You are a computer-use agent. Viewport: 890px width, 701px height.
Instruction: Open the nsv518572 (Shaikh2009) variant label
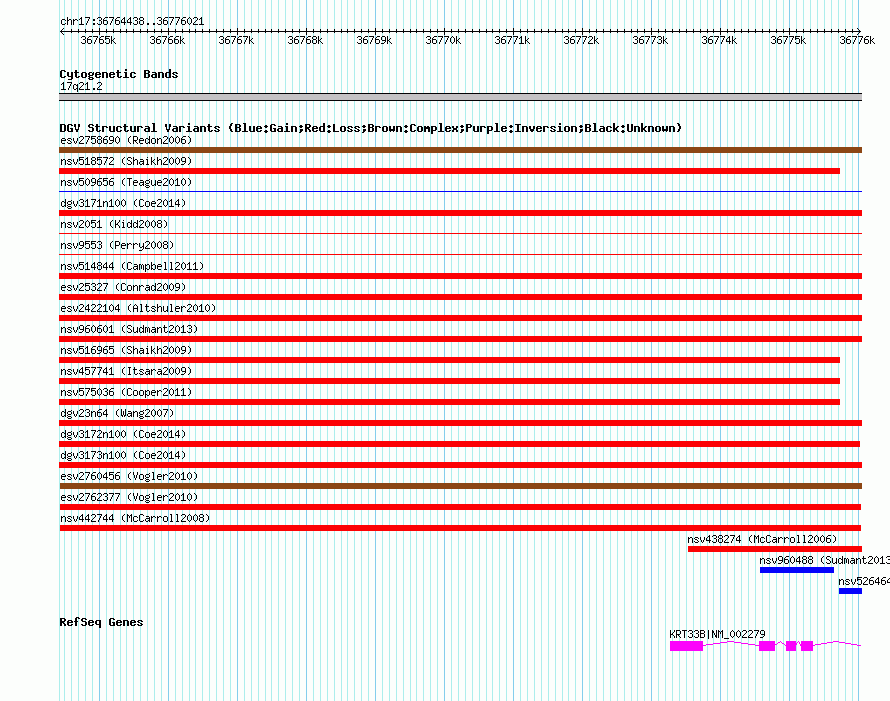pyautogui.click(x=126, y=161)
